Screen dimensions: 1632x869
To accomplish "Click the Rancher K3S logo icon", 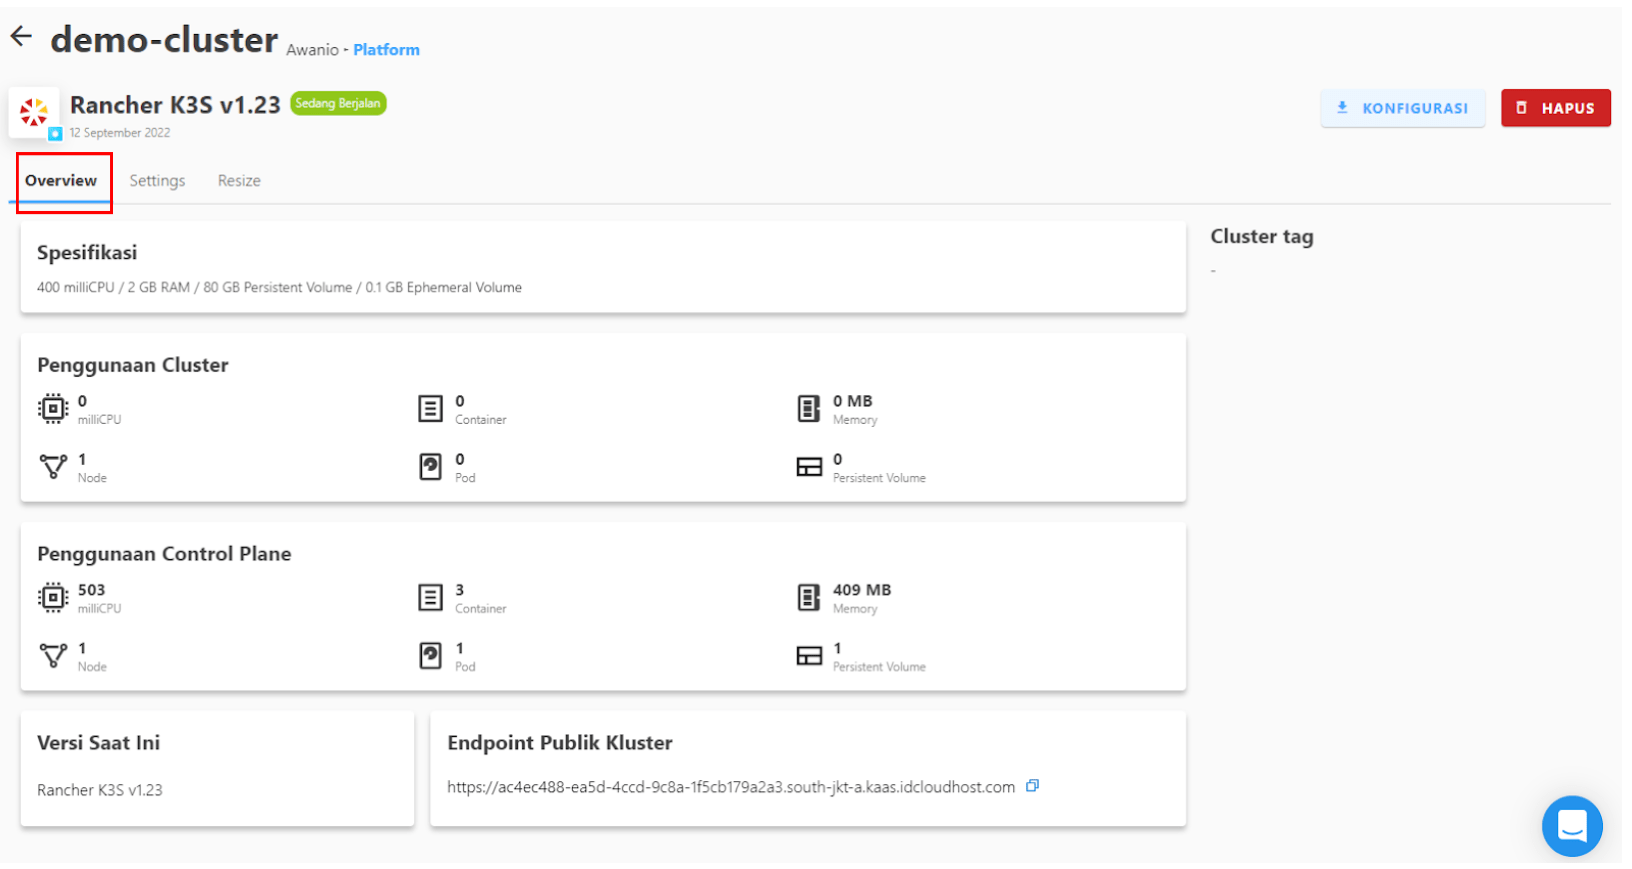I will pos(34,112).
